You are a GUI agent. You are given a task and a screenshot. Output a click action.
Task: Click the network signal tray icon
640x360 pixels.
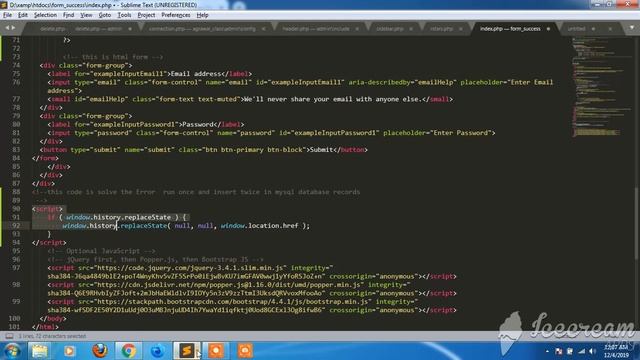(x=582, y=351)
